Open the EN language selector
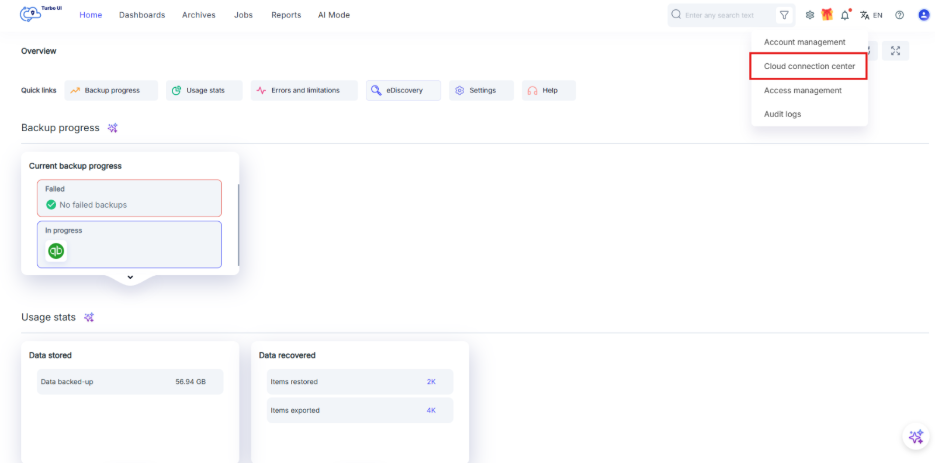Screen dimensions: 936x463 871,15
